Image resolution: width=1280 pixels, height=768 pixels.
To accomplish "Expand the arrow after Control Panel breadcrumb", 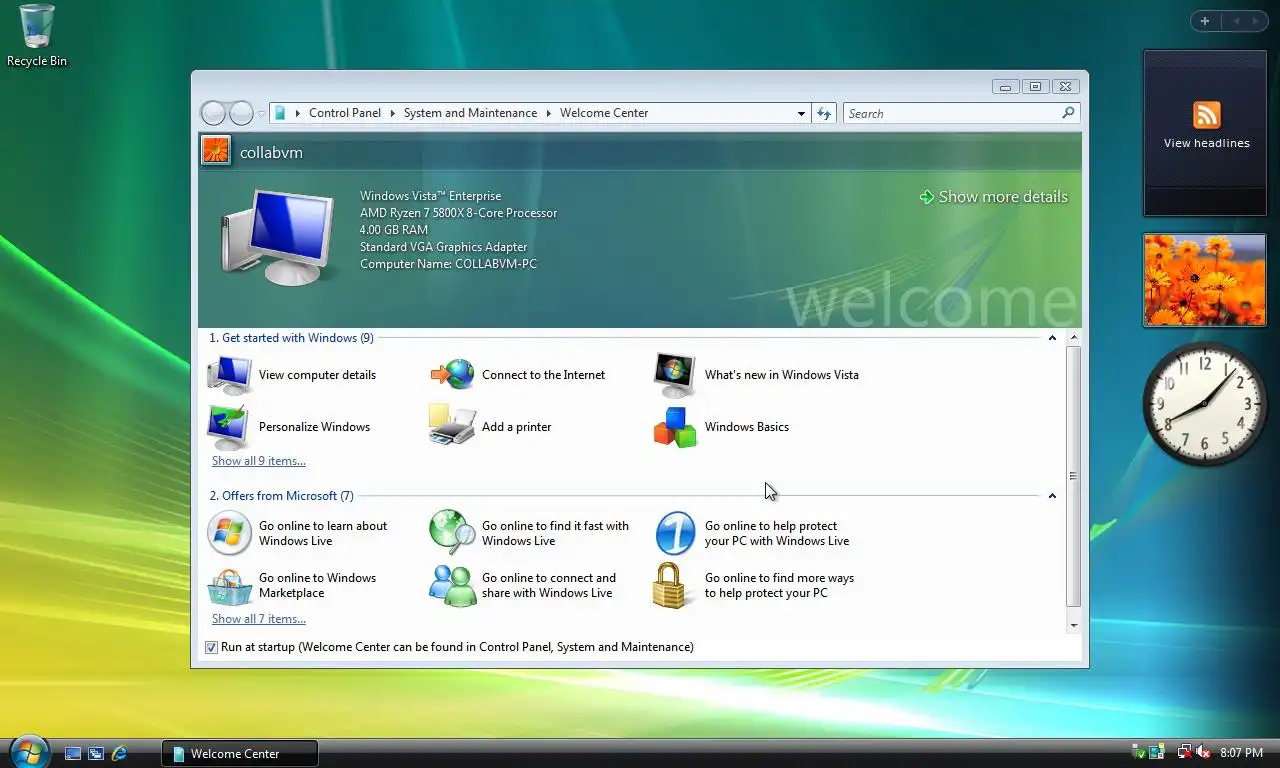I will (393, 113).
